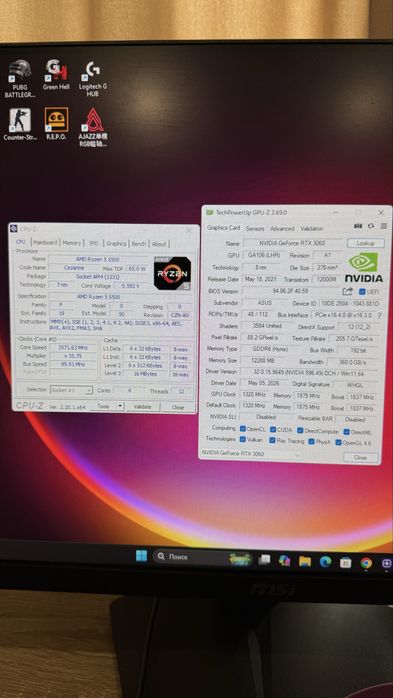
Task: Toggle the Vulkan checkbox
Action: pos(243,439)
